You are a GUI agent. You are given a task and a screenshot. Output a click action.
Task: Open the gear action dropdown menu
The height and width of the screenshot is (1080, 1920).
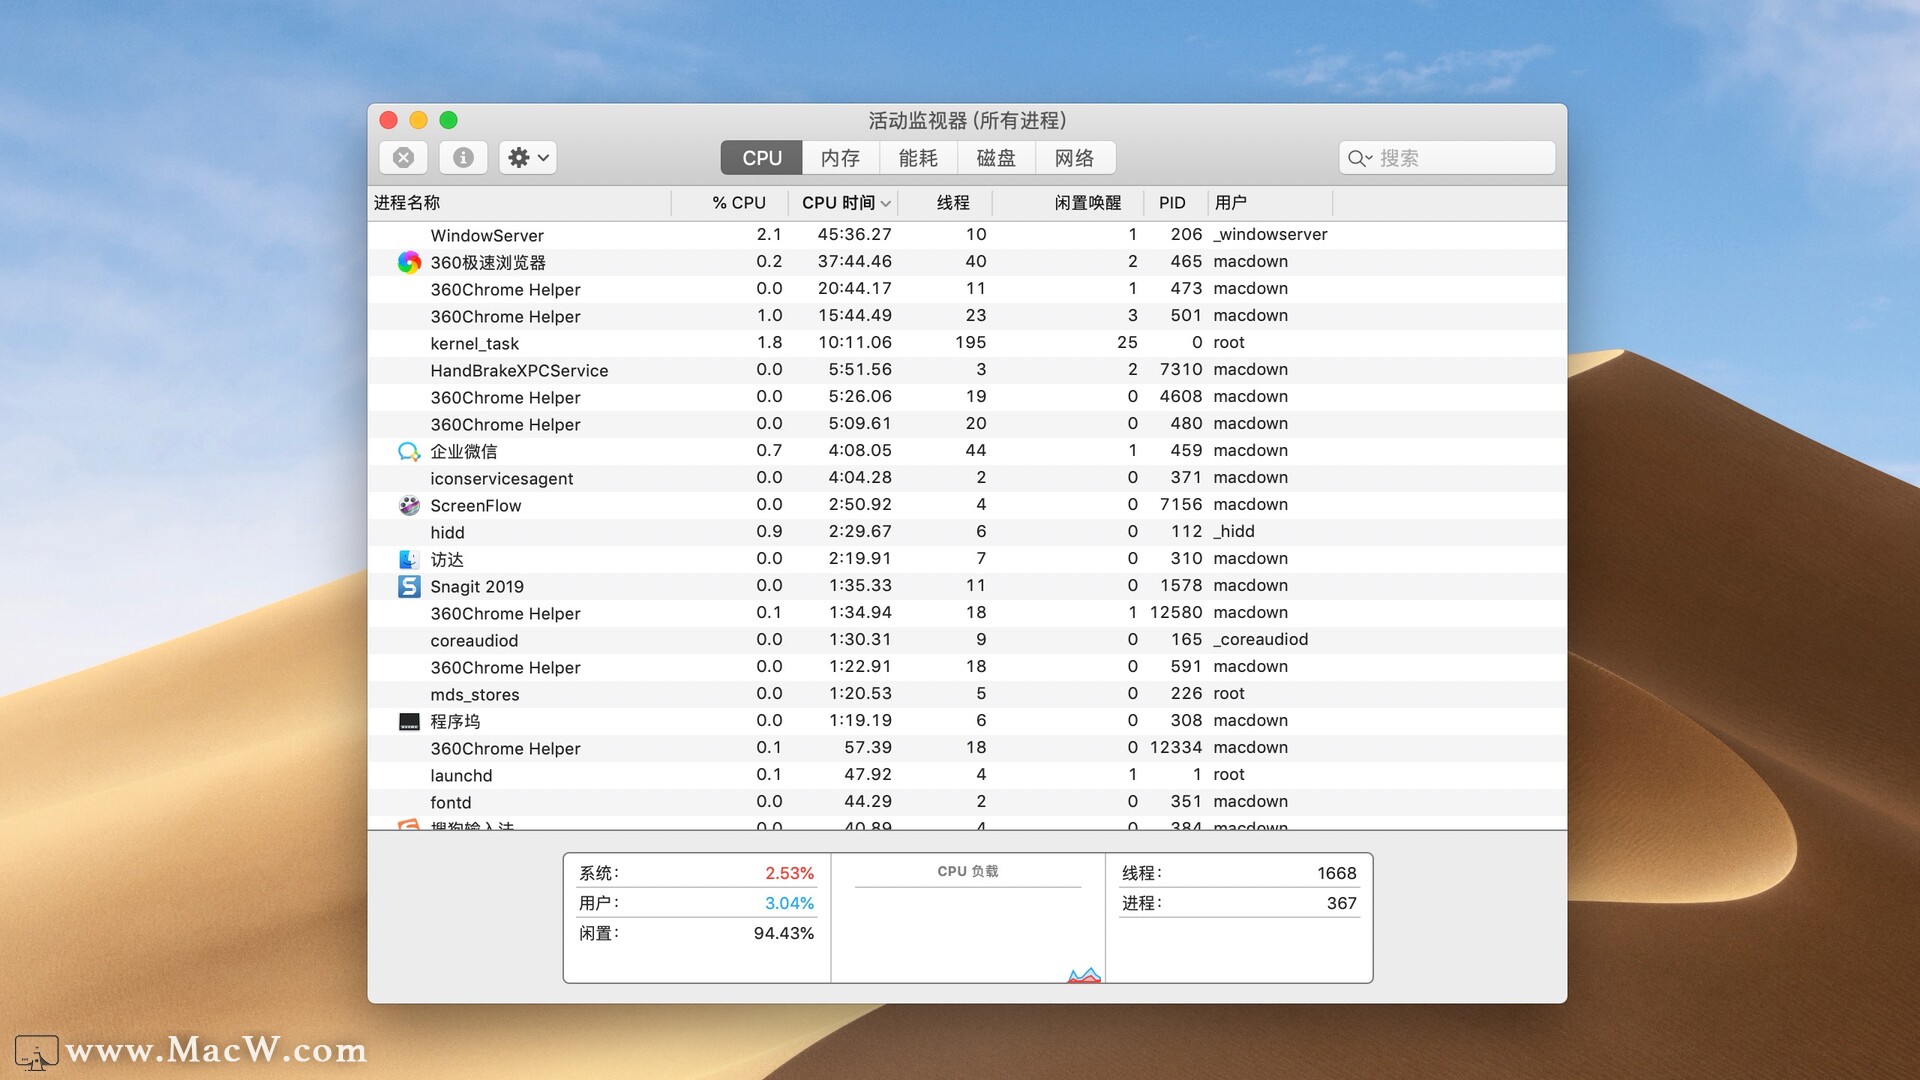(x=528, y=158)
